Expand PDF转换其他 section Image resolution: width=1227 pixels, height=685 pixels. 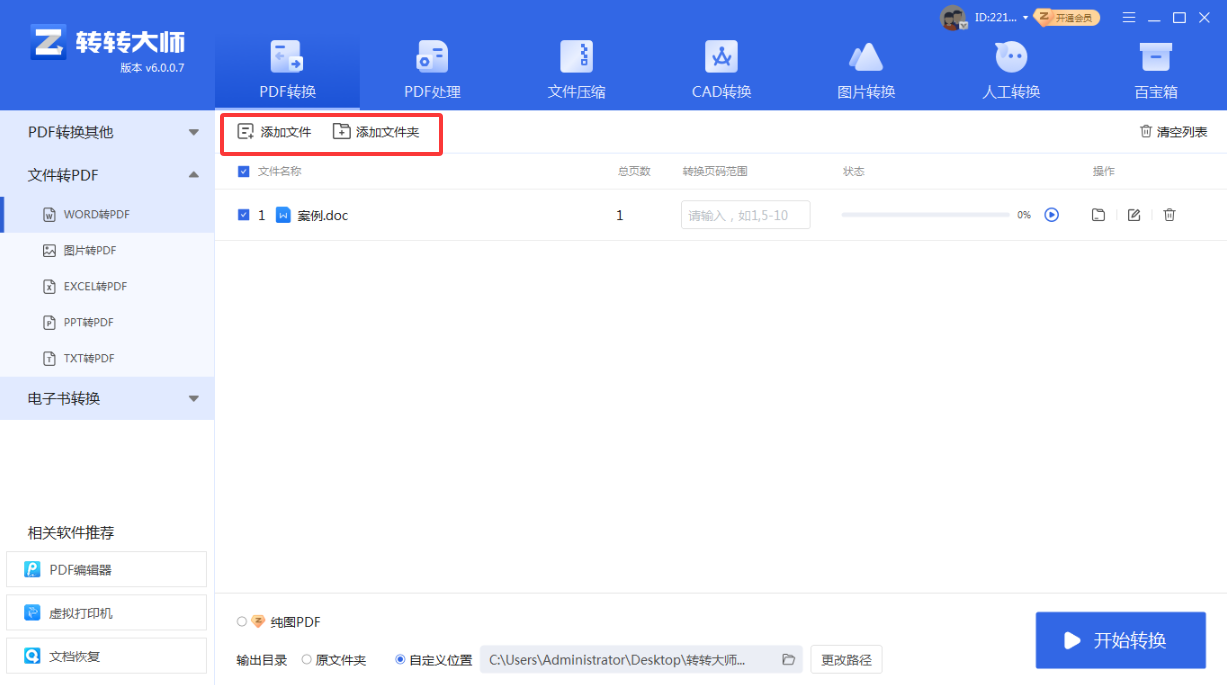[x=107, y=132]
